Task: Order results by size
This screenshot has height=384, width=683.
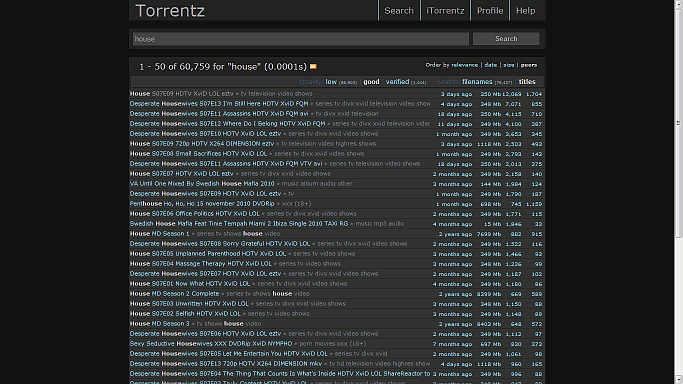Action: (509, 65)
